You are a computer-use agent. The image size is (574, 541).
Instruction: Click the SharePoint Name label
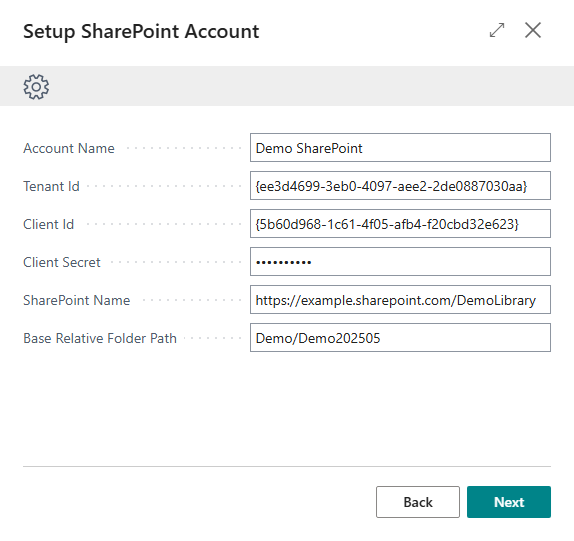pos(77,301)
